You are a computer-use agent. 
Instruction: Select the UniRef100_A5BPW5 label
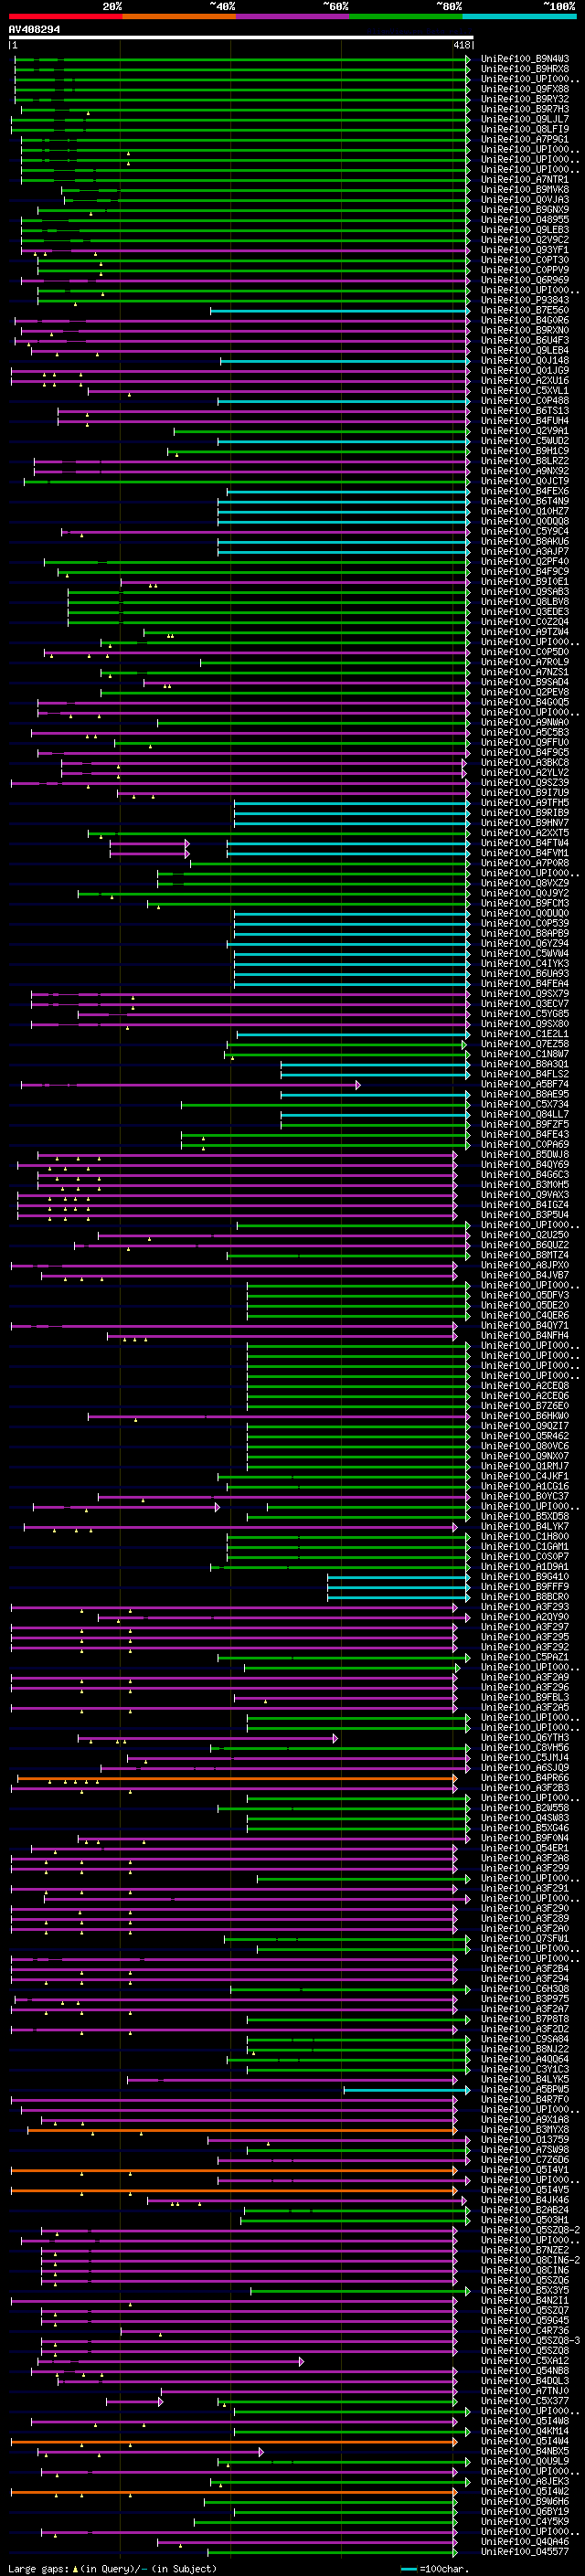coord(525,2089)
